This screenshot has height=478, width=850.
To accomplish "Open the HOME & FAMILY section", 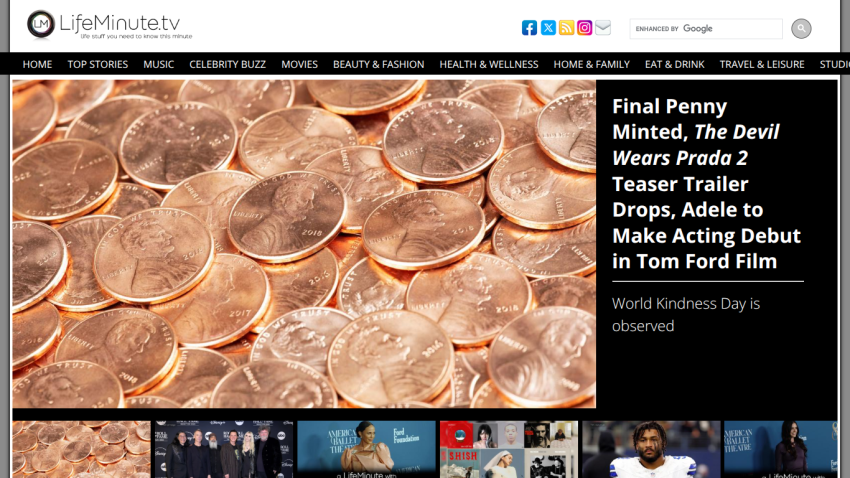I will [591, 64].
